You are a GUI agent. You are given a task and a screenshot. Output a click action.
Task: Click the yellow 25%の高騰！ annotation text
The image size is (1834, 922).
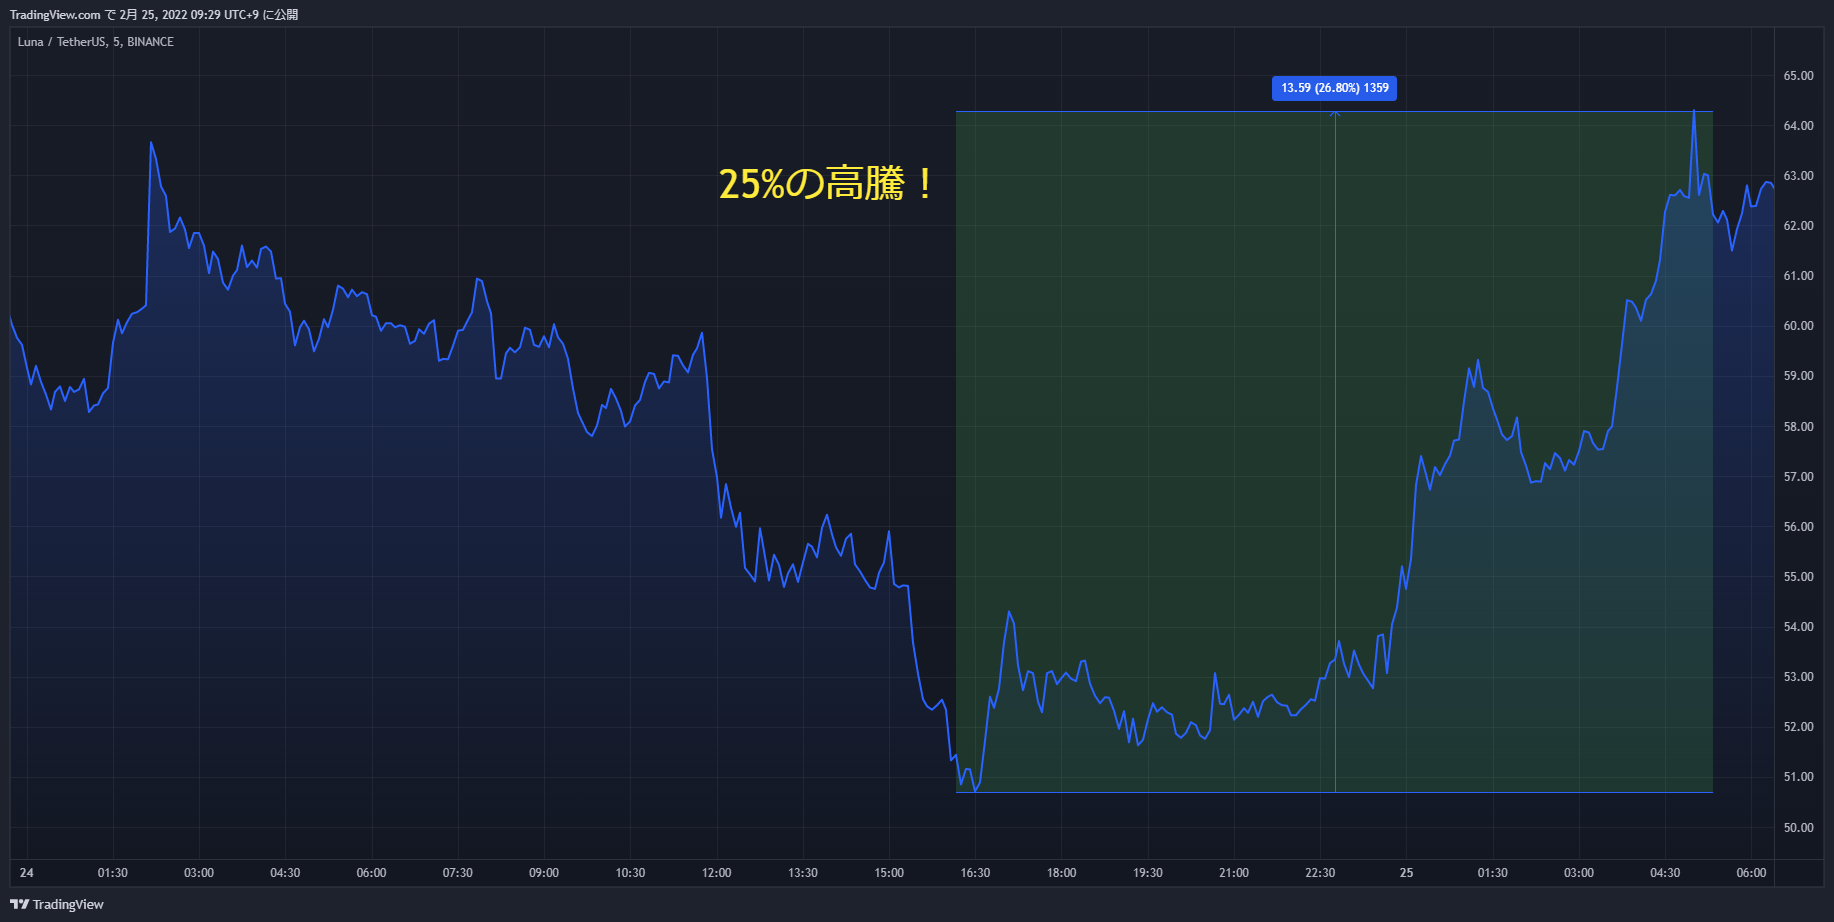(827, 184)
